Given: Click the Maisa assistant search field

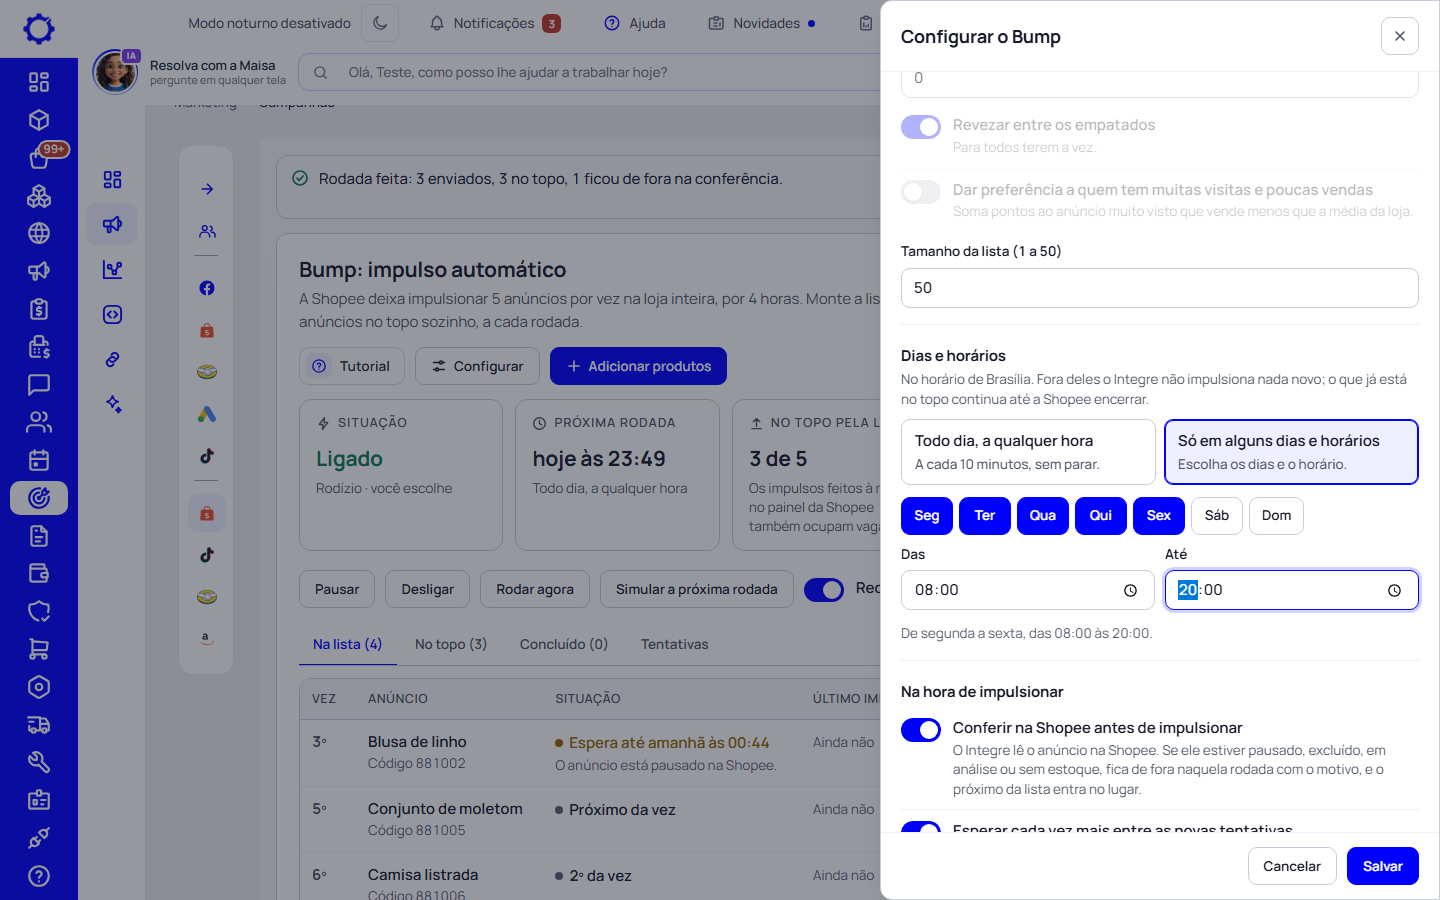Looking at the screenshot, I should click(x=590, y=72).
